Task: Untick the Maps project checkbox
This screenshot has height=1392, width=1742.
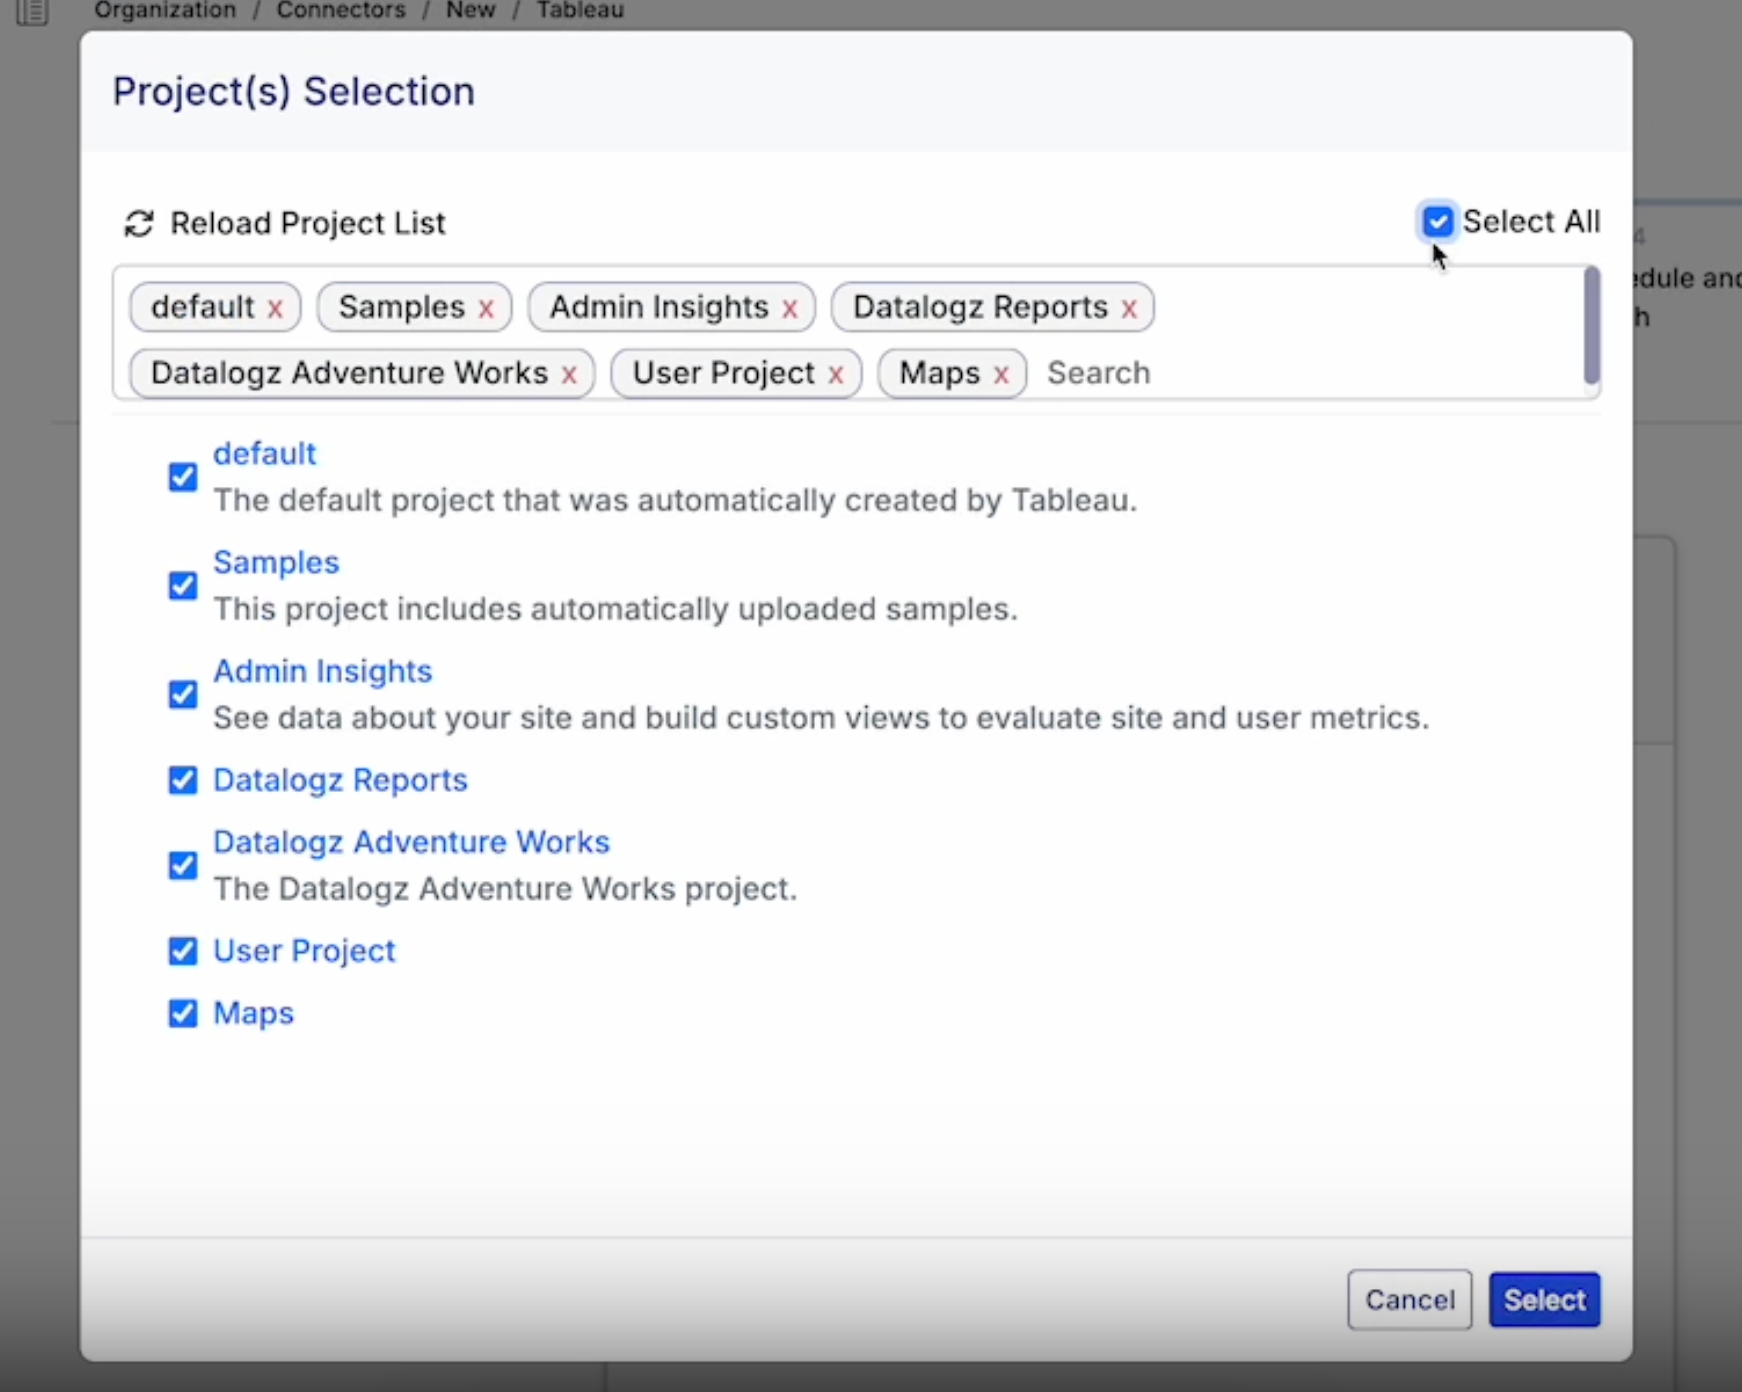Action: pyautogui.click(x=183, y=1013)
